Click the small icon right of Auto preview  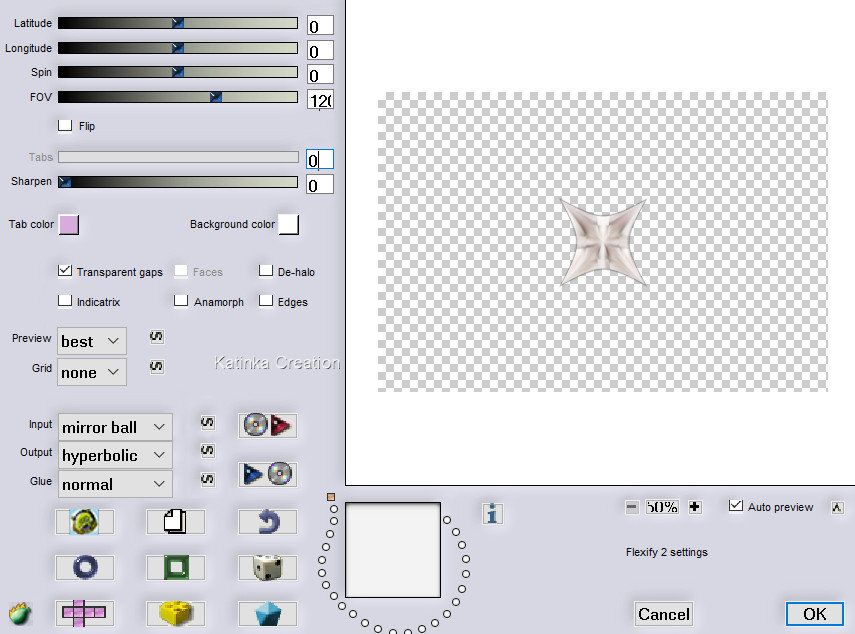(x=838, y=508)
